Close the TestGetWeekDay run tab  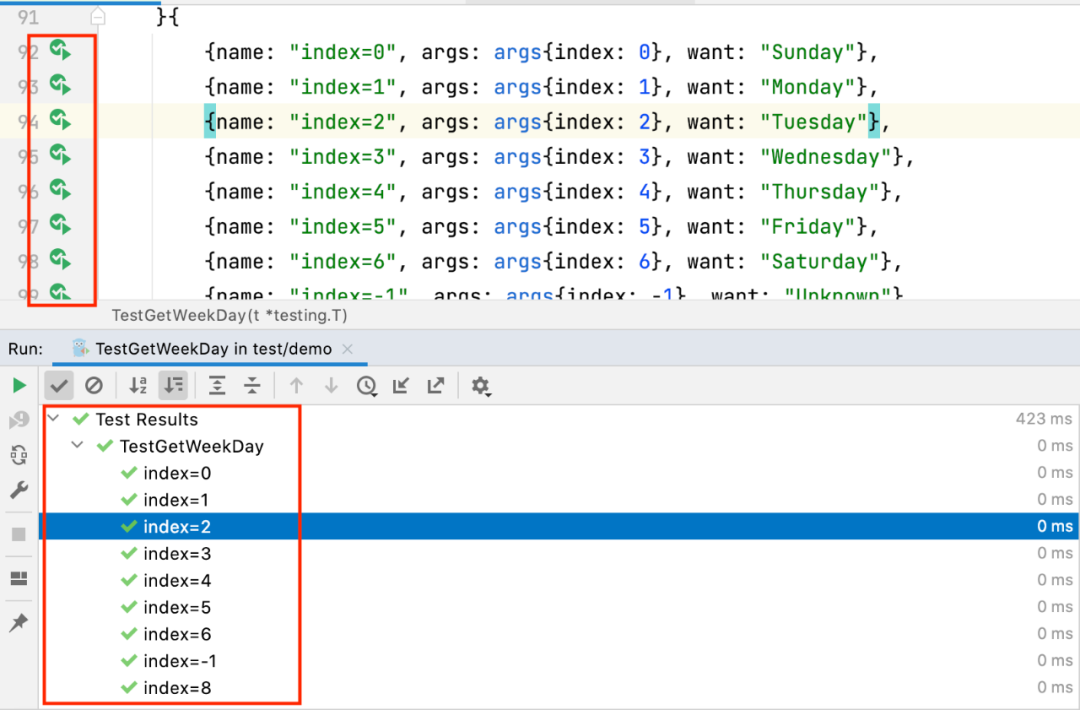click(348, 349)
